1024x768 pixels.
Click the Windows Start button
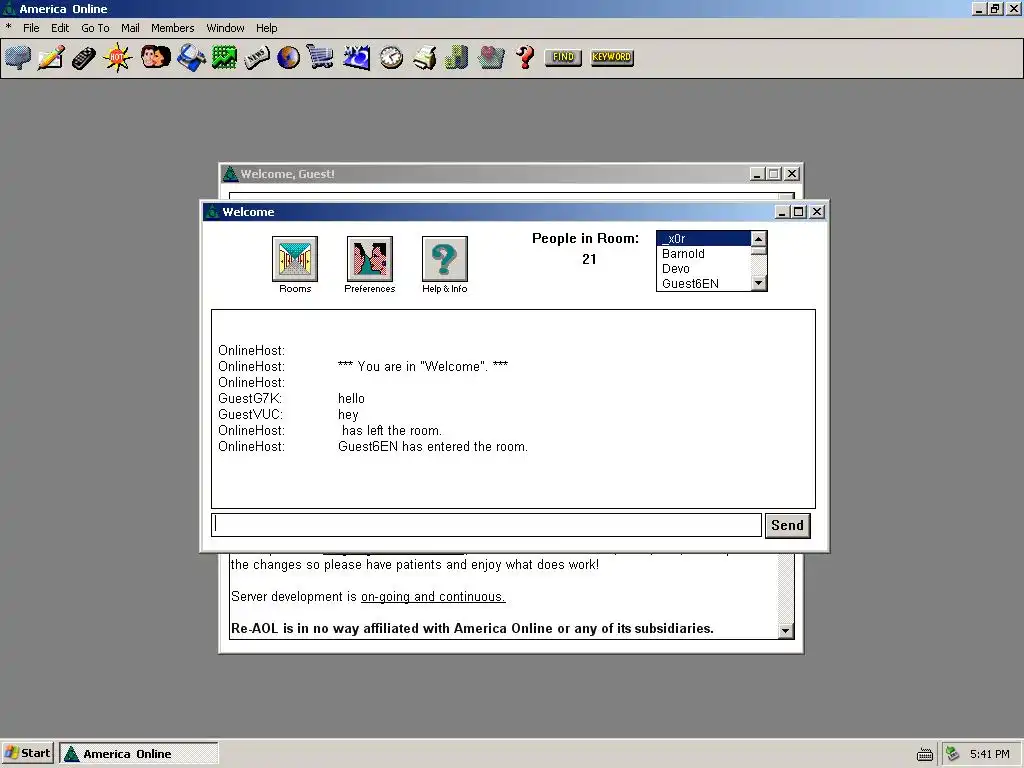pos(27,754)
